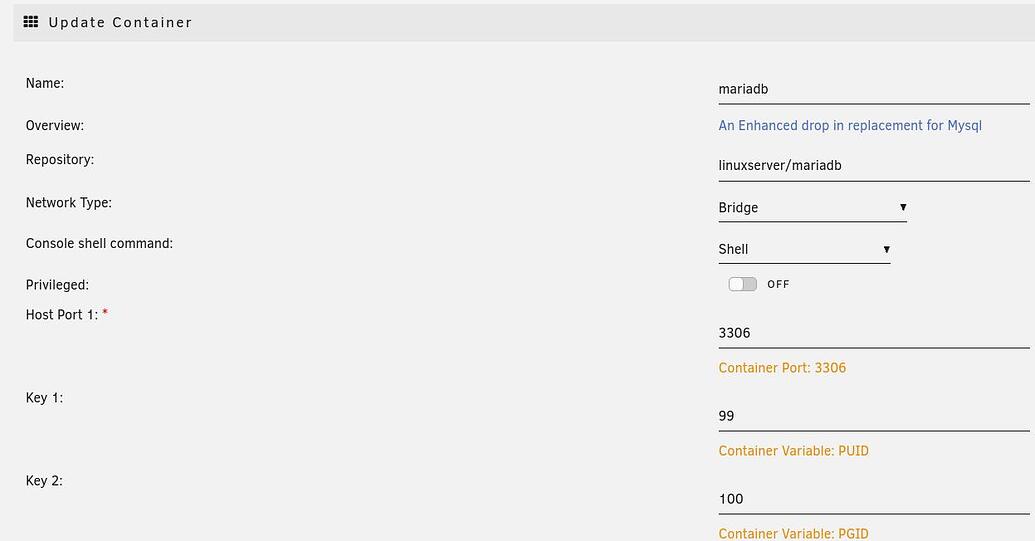Click the Key 2 field with value 100
The width and height of the screenshot is (1035, 541).
pos(874,499)
